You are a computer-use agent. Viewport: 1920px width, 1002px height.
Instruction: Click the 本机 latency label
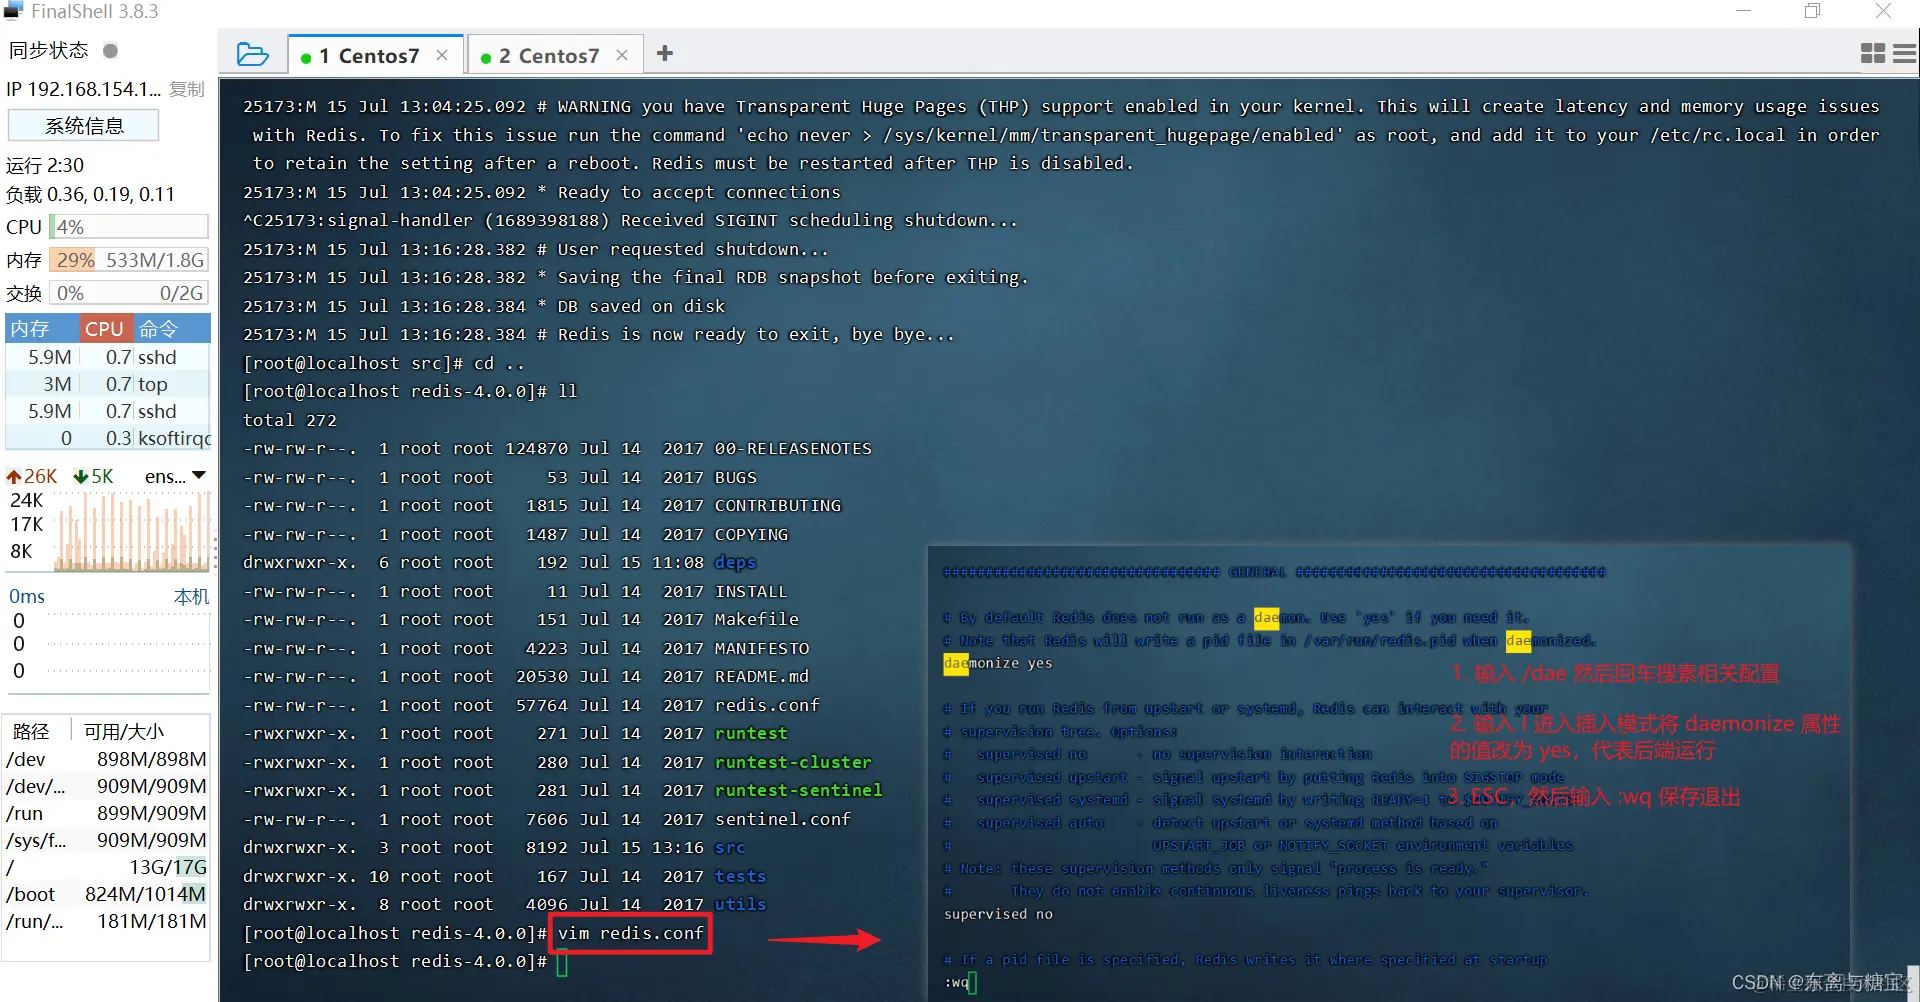pos(191,597)
